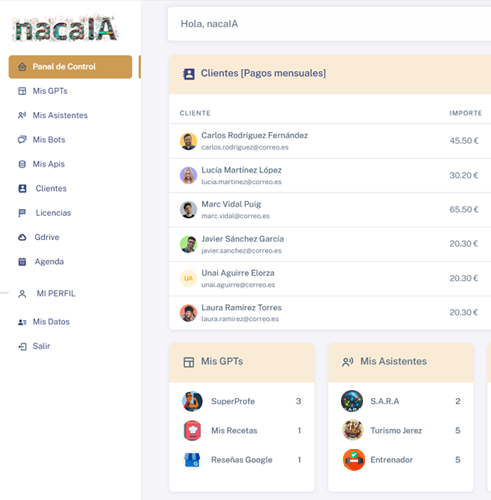Screen dimensions: 491x500
Task: Click the Salir logout icon
Action: point(22,346)
